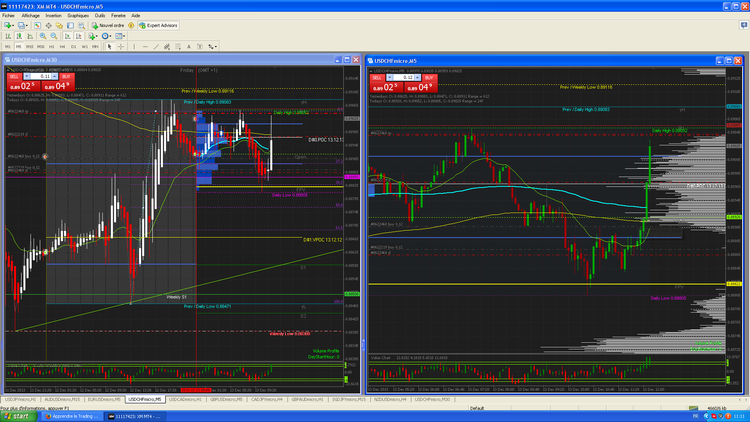
Task: Select the H1 timeframe button
Action: point(50,46)
